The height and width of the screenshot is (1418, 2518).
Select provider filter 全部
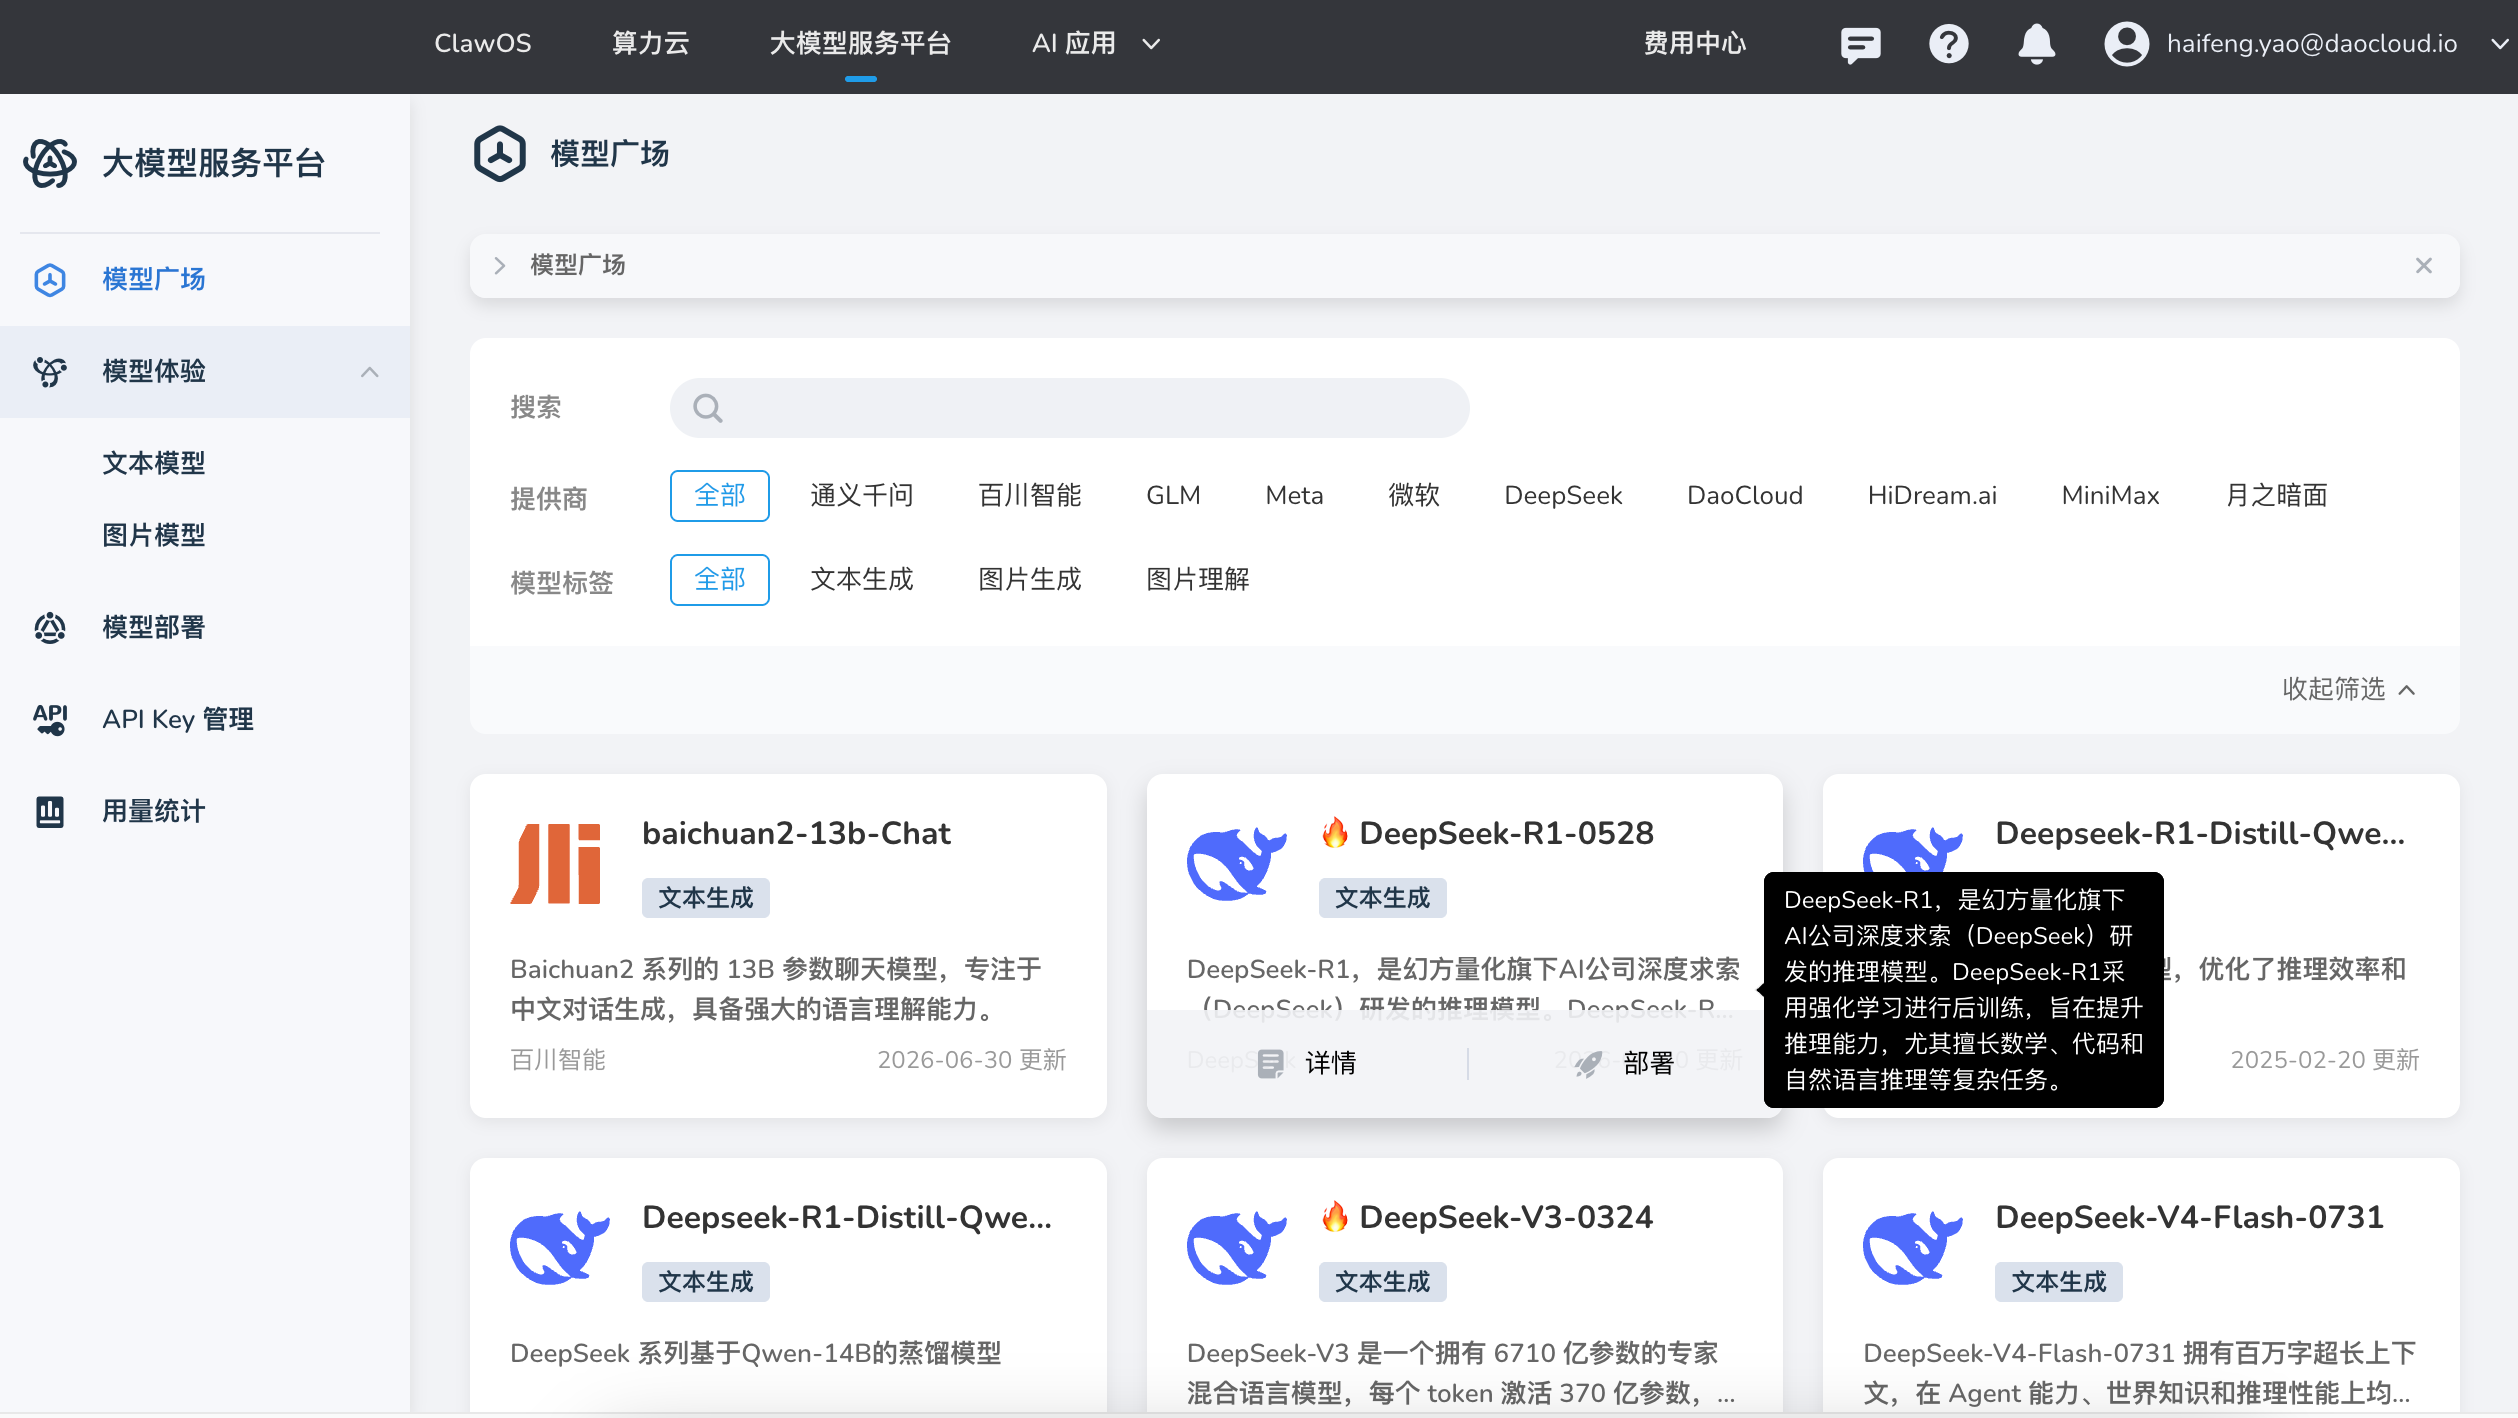pyautogui.click(x=720, y=496)
